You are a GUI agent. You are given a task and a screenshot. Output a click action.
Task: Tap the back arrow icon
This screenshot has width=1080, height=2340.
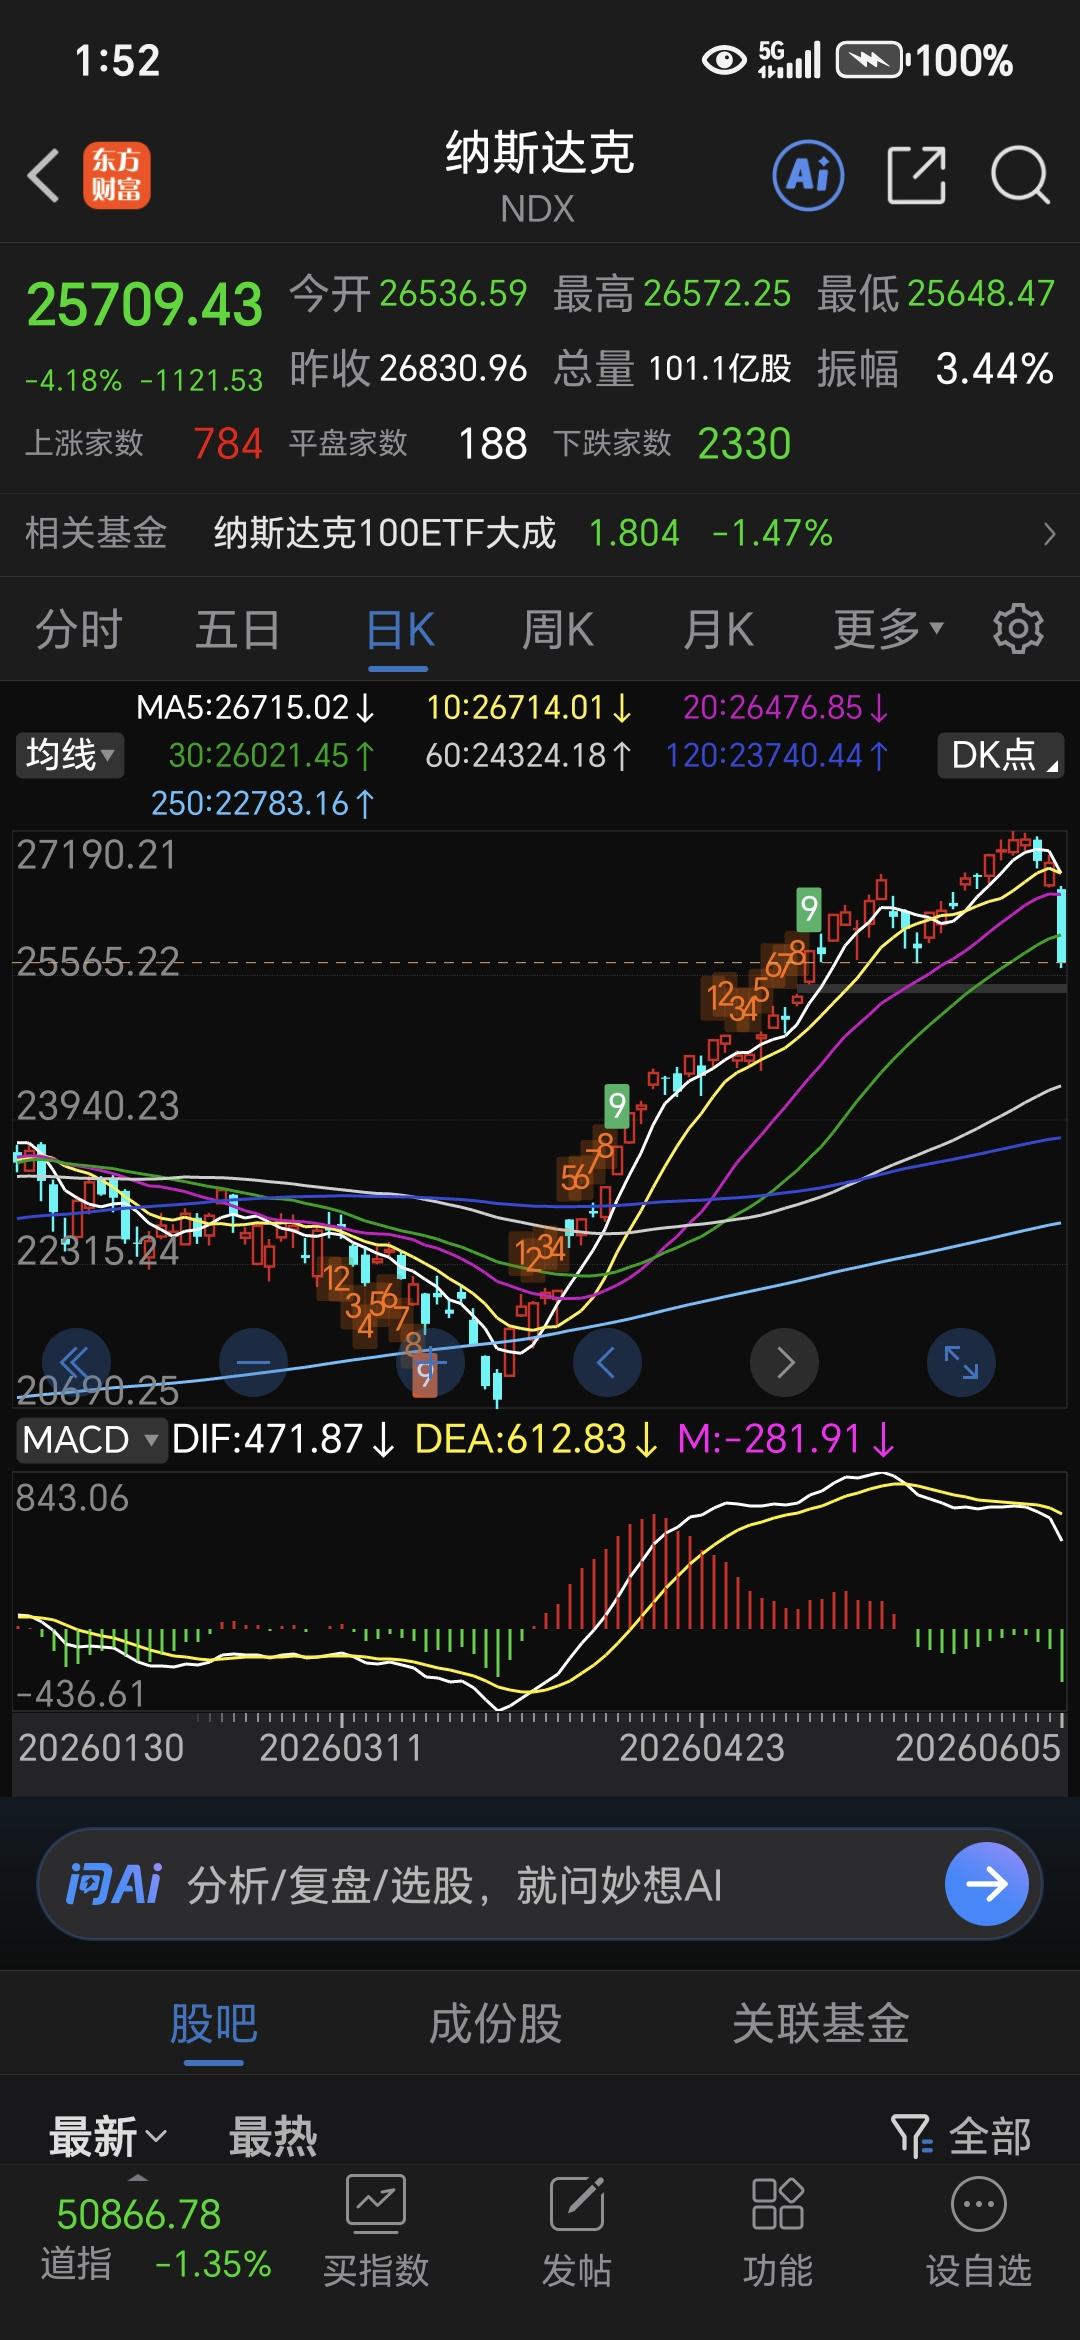43,176
